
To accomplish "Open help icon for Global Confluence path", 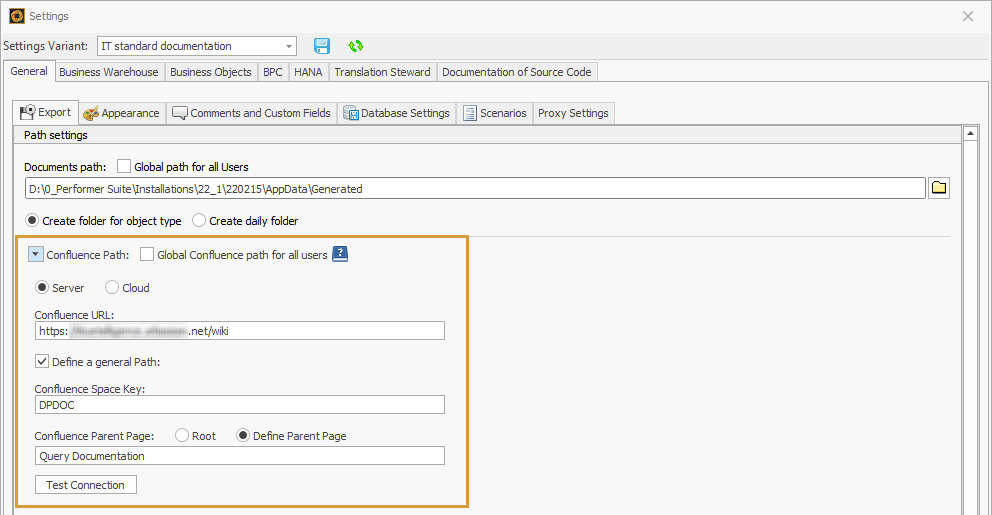I will tap(340, 255).
